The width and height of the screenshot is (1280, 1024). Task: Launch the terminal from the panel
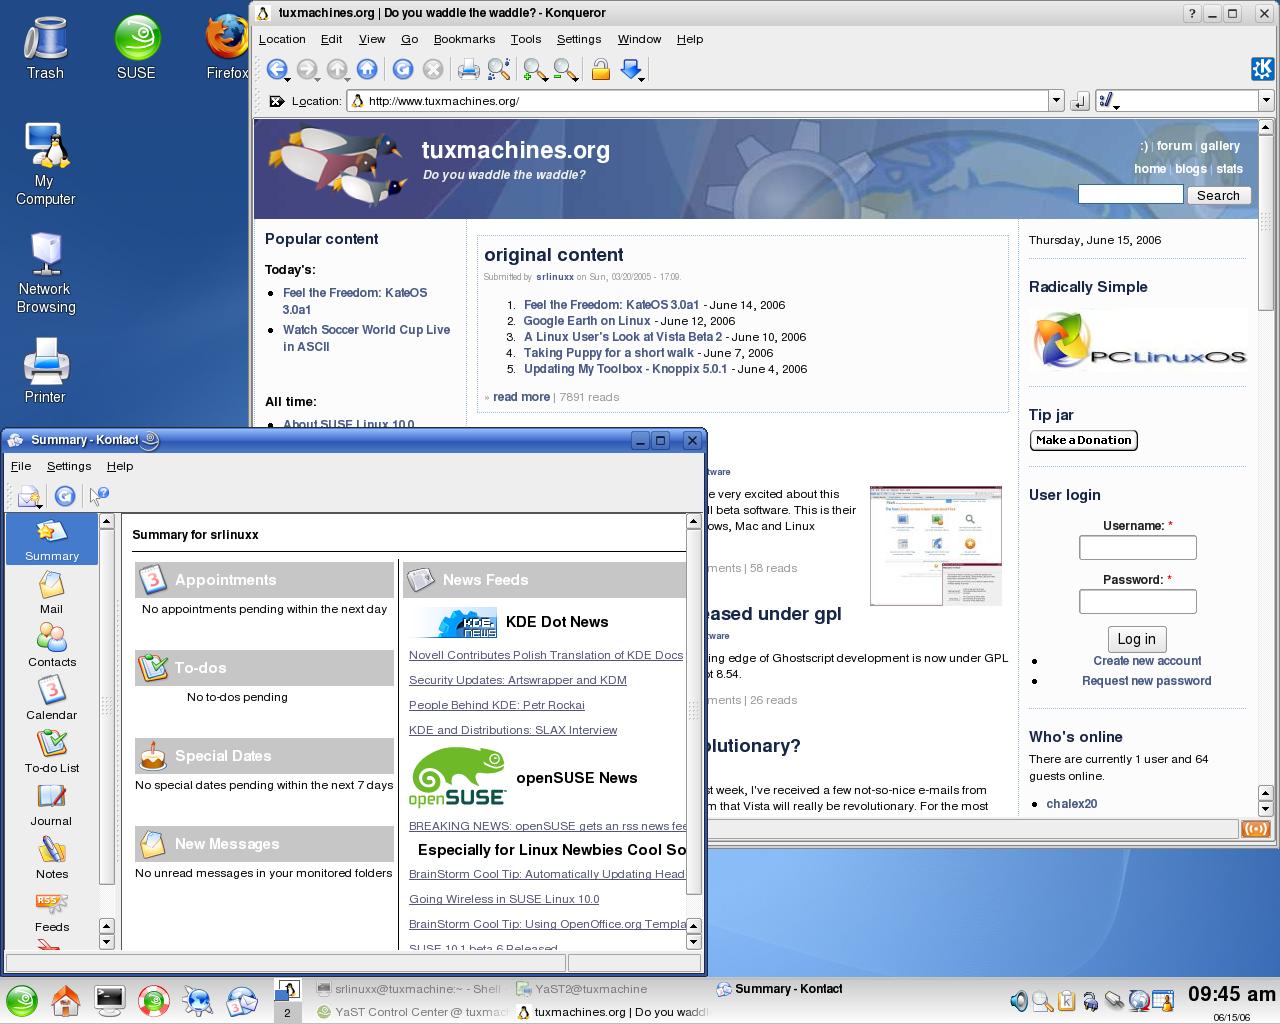click(x=109, y=1000)
